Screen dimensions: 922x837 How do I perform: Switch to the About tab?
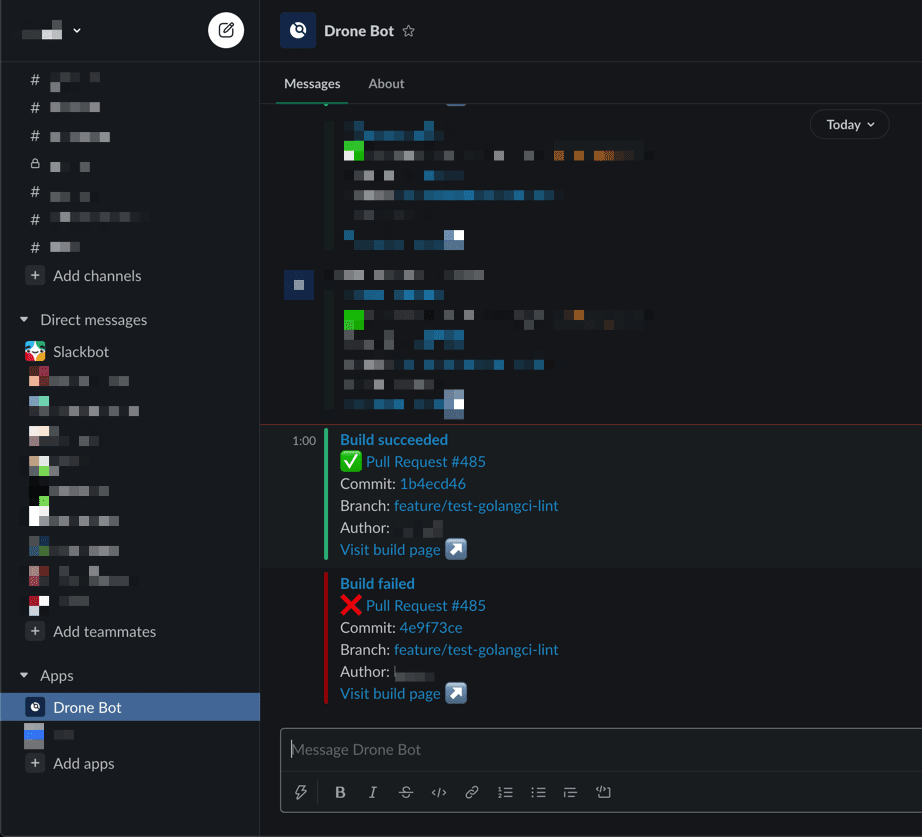pos(386,84)
